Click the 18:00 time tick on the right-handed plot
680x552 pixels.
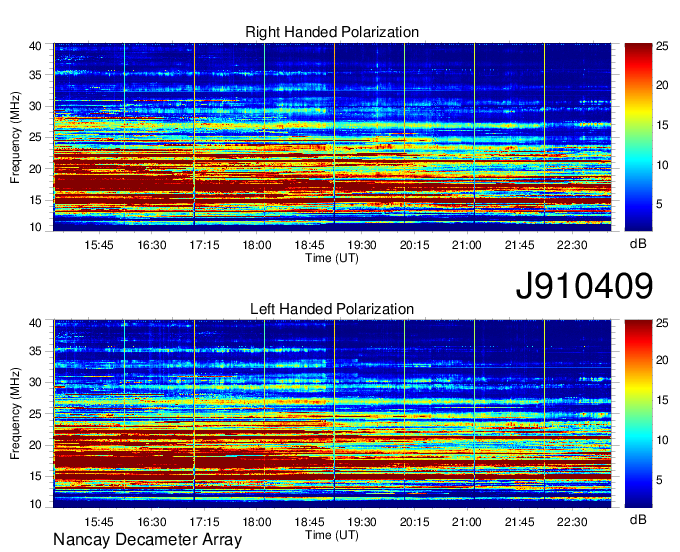pyautogui.click(x=257, y=245)
